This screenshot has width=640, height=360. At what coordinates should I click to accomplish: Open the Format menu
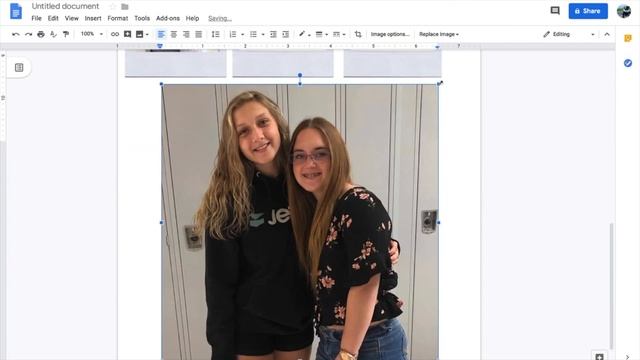click(118, 18)
